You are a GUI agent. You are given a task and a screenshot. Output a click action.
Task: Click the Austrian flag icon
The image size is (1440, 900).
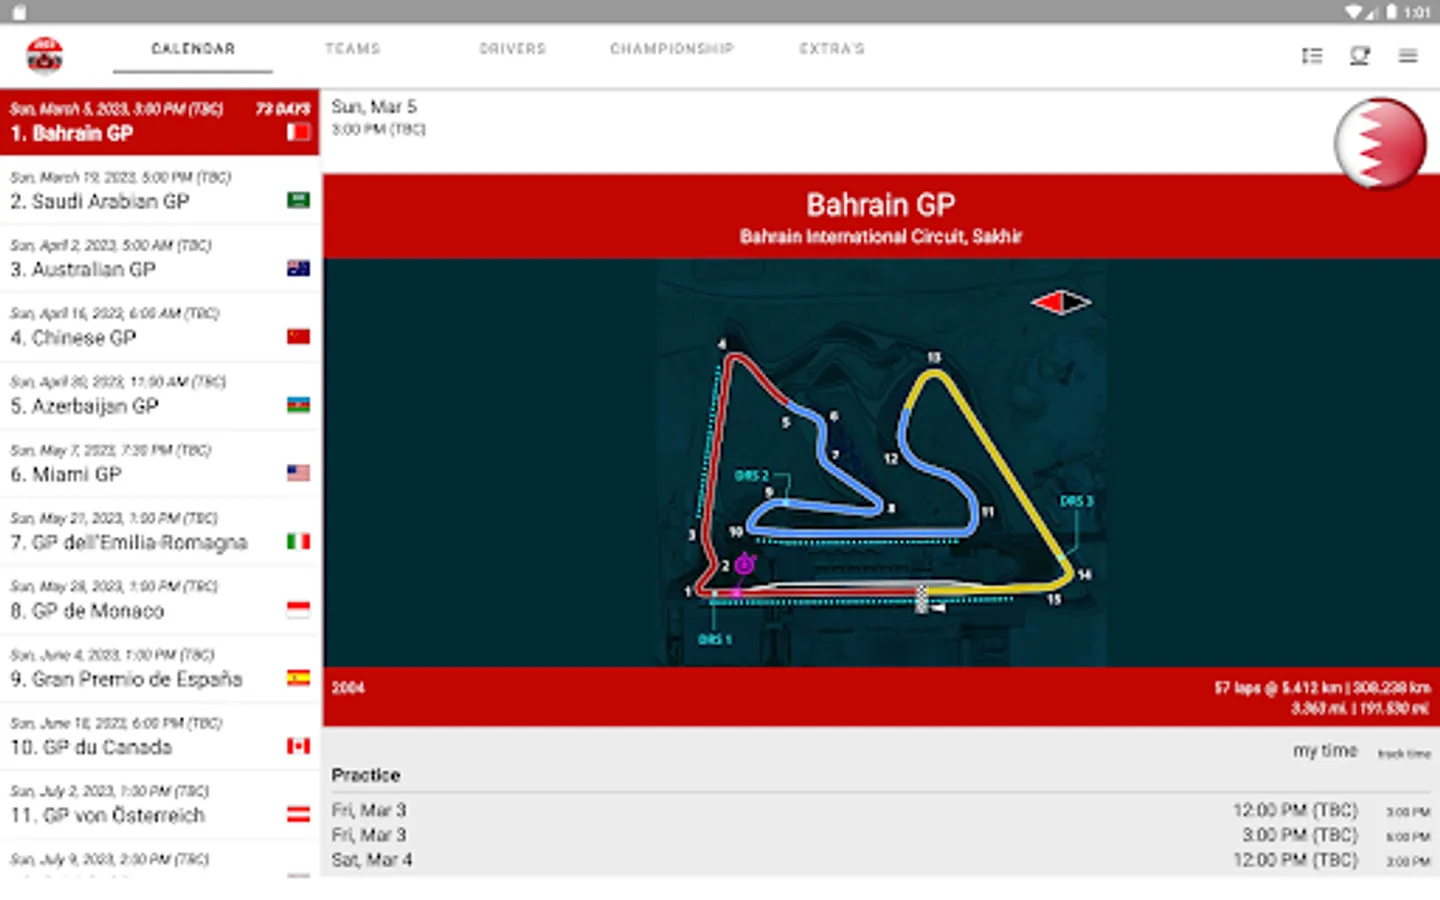[x=298, y=814]
